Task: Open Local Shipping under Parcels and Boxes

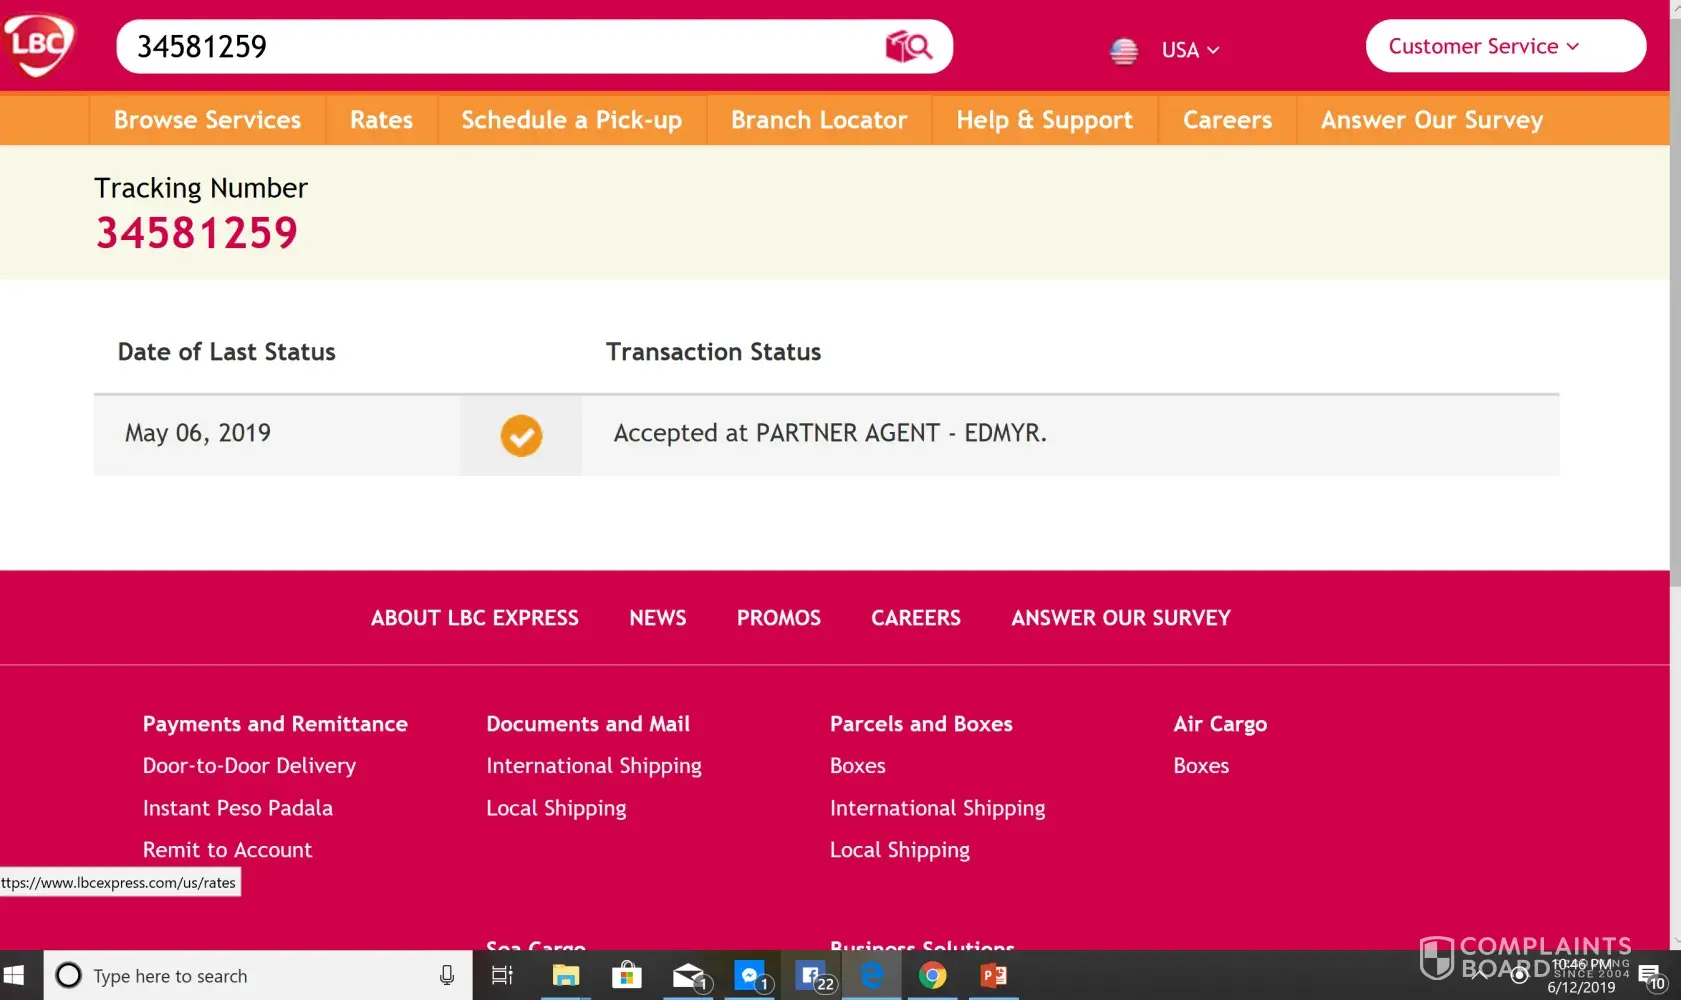Action: coord(900,850)
